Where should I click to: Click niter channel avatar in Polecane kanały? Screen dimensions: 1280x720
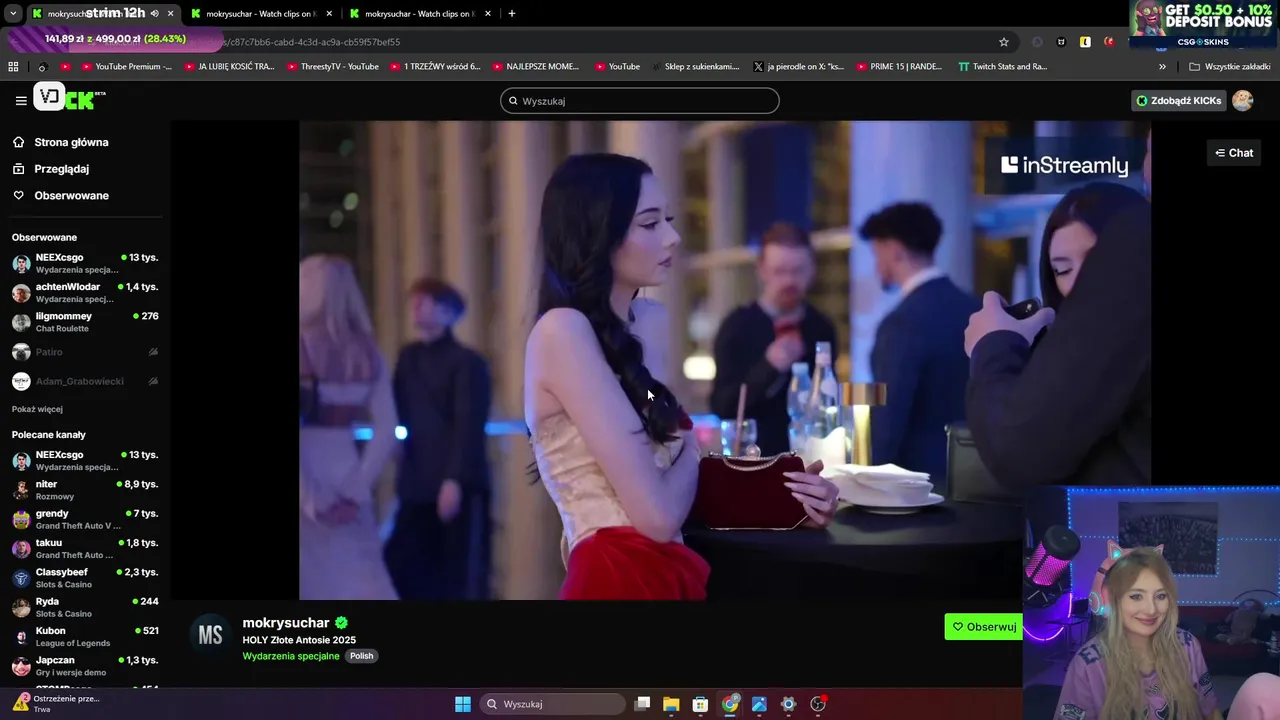(21, 490)
